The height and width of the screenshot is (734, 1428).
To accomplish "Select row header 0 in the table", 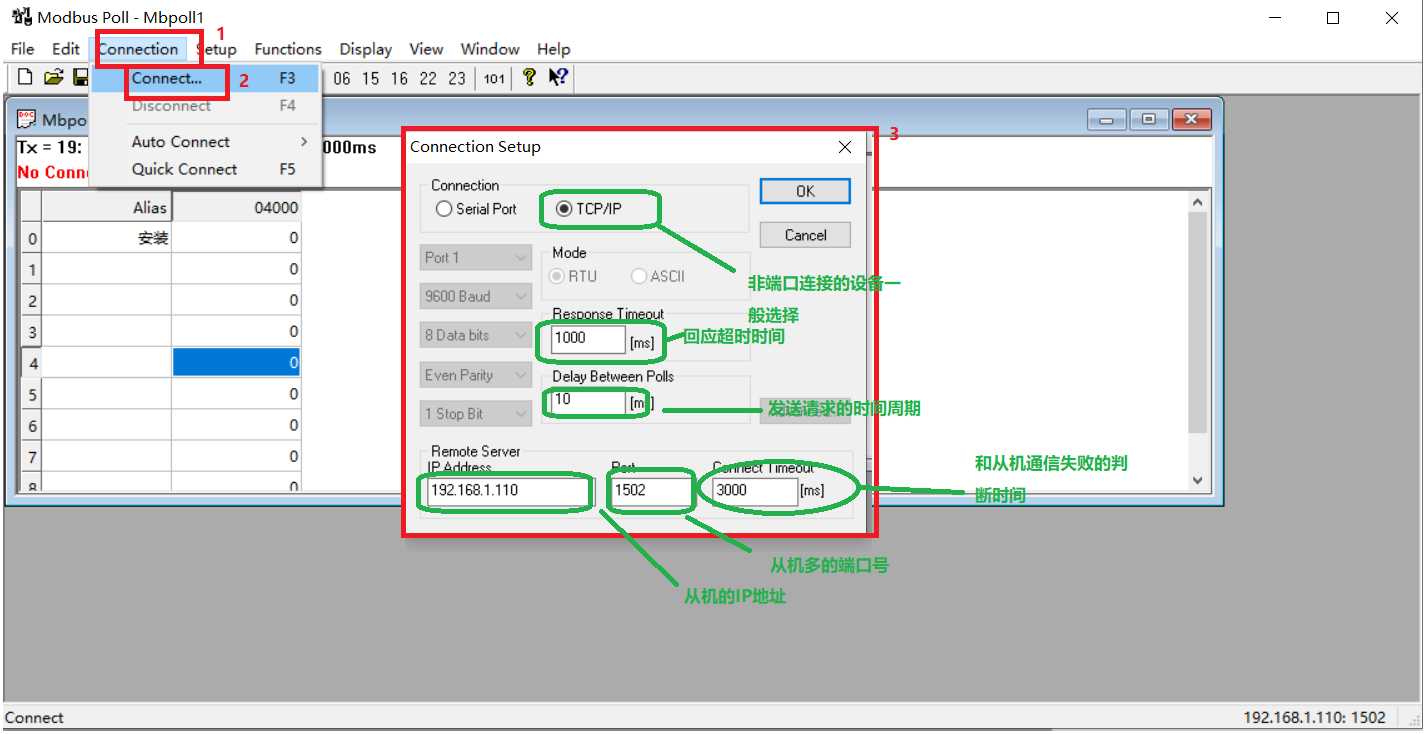I will 32,238.
